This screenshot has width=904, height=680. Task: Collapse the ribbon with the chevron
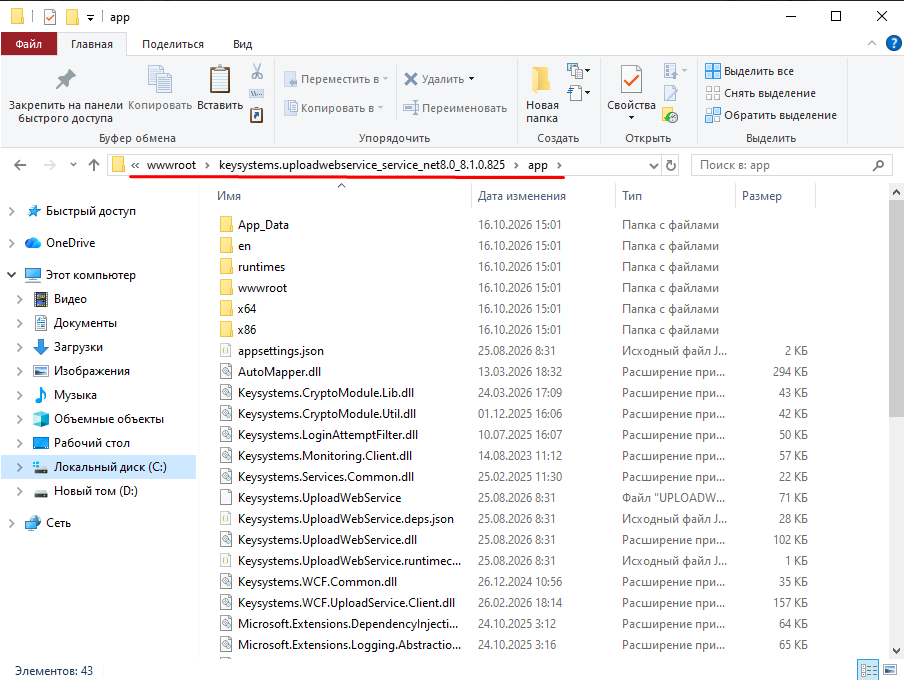[872, 43]
